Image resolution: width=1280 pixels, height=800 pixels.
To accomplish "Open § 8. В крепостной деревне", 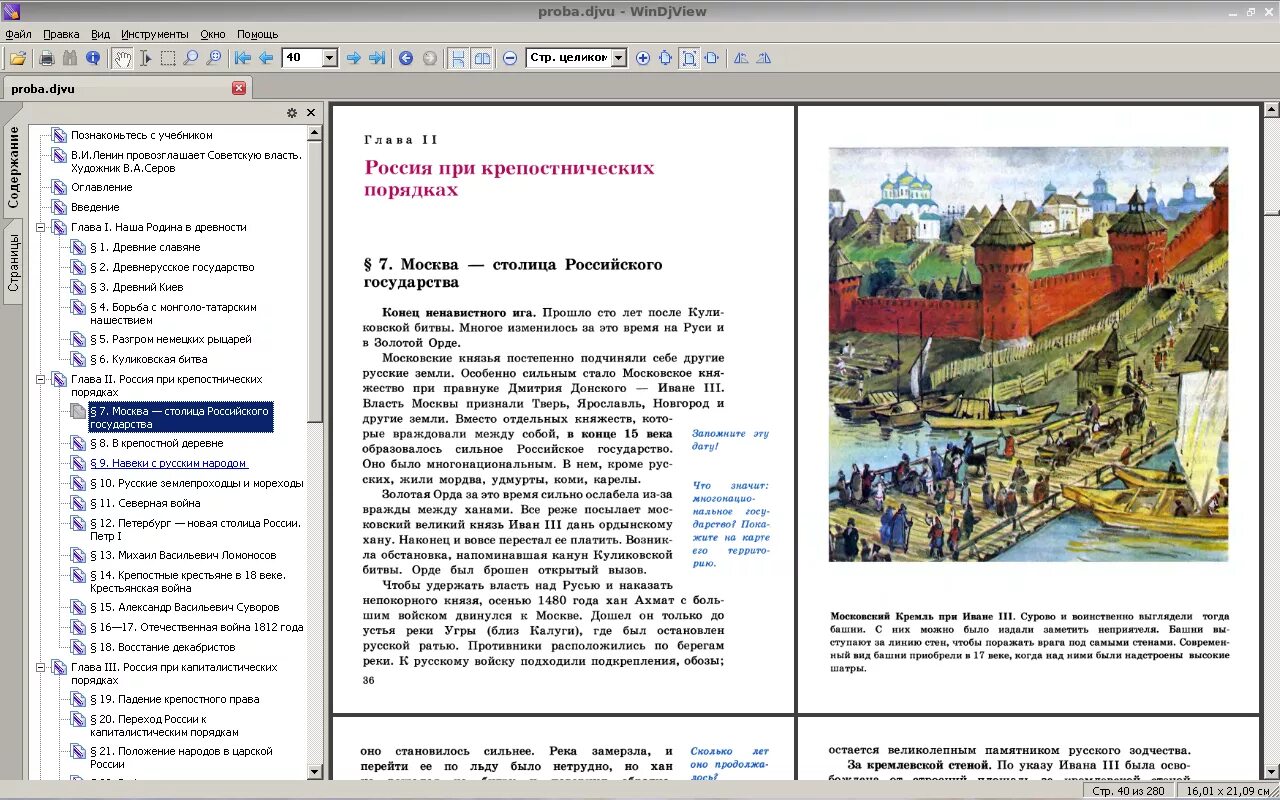I will coord(156,443).
